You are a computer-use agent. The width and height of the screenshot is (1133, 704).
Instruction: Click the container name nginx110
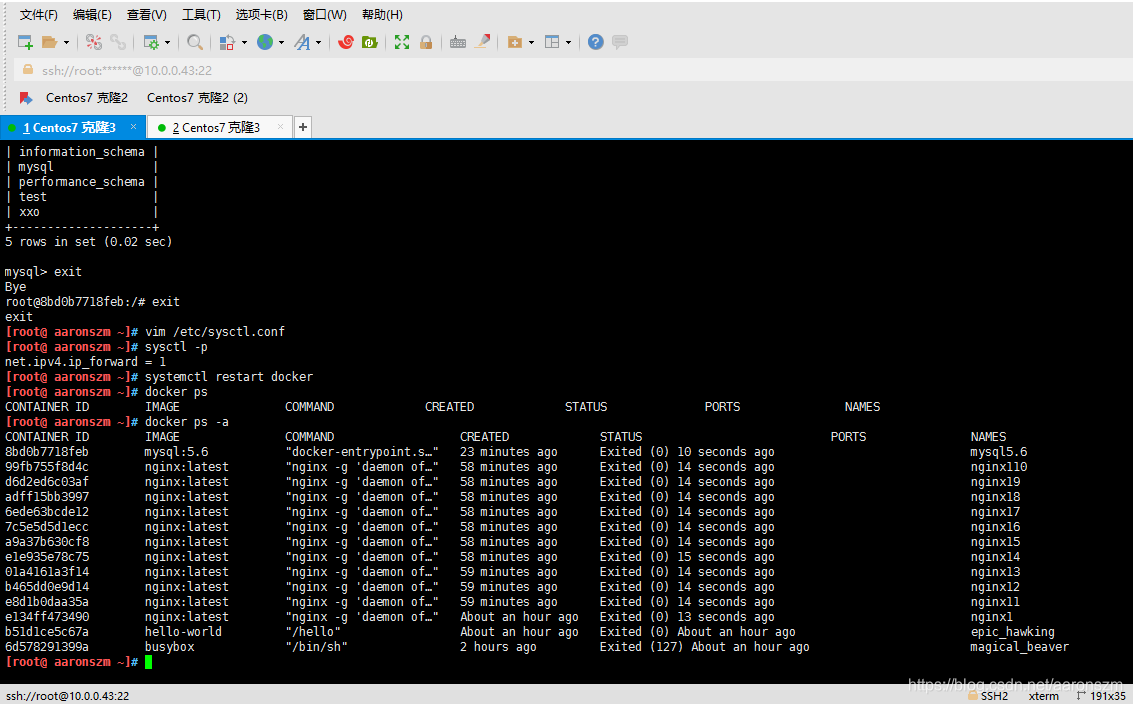coord(999,467)
